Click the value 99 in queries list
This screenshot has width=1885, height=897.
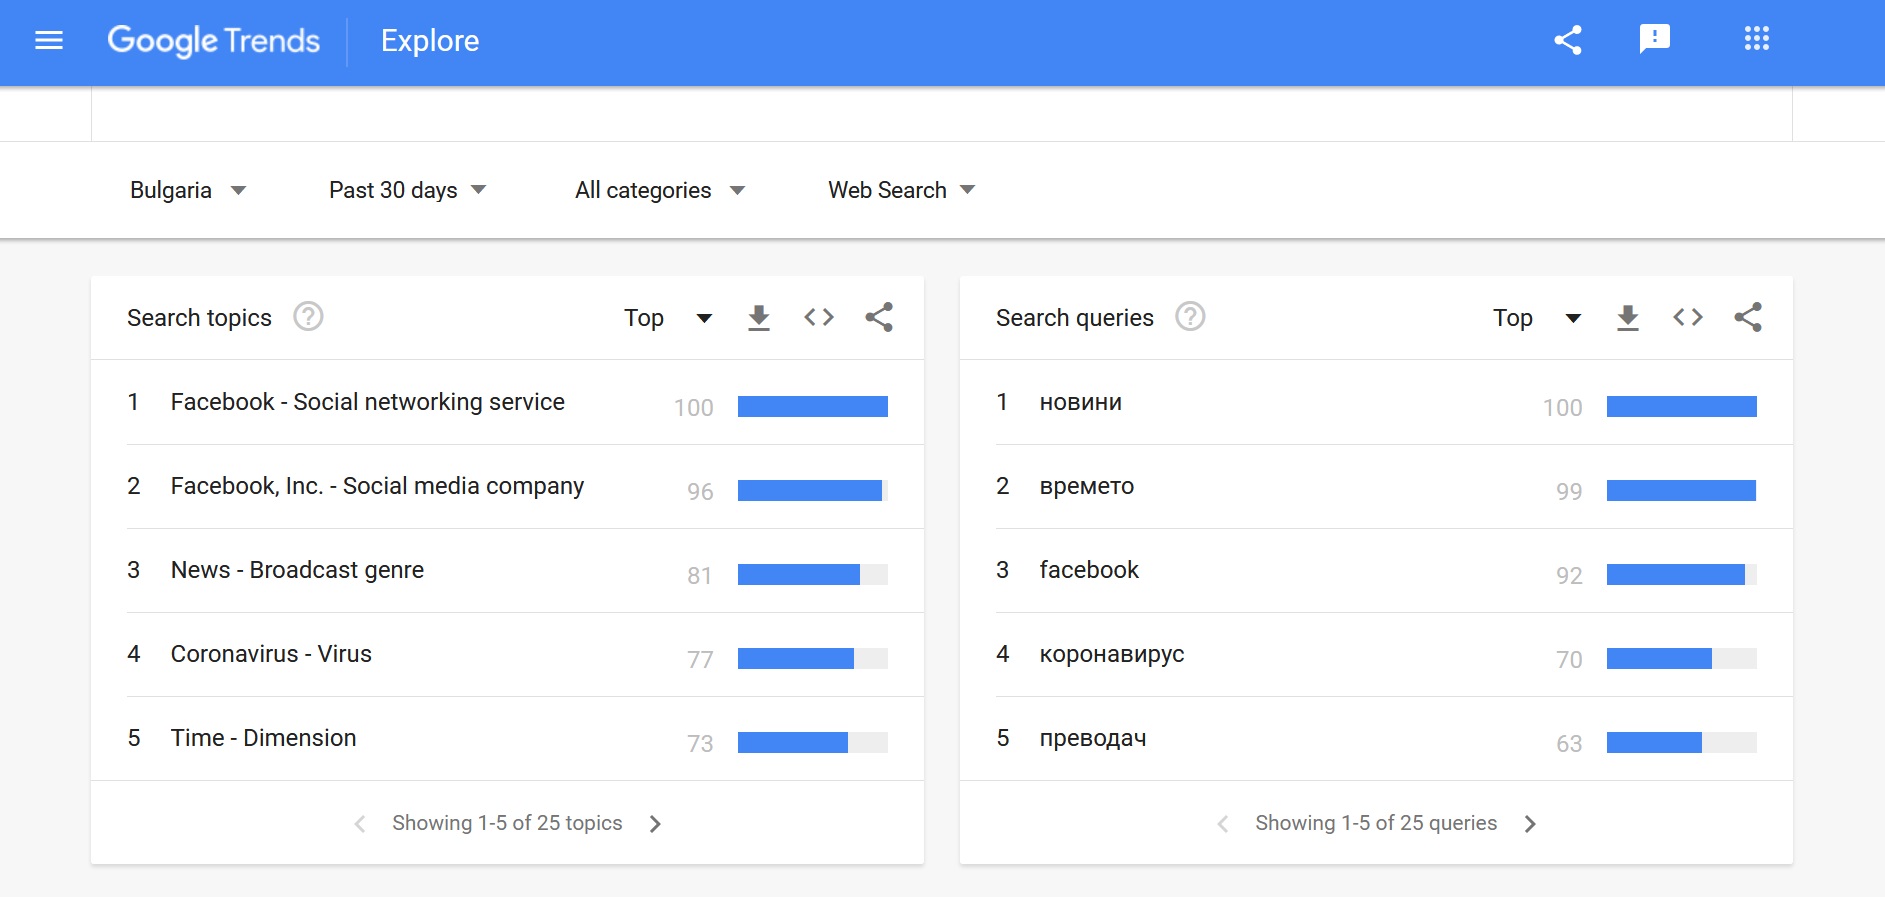[x=1569, y=492]
